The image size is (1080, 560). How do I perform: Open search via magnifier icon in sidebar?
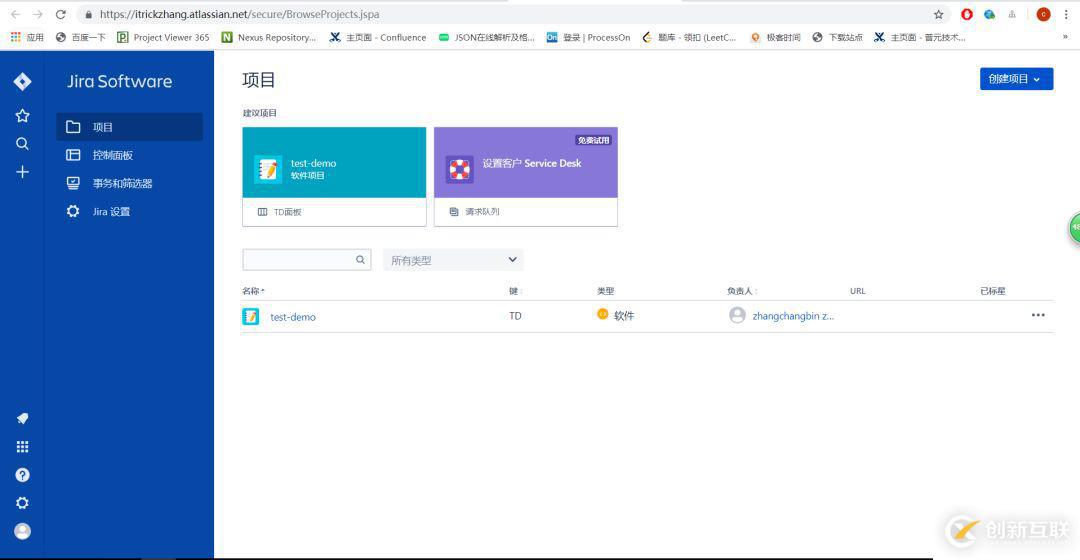pyautogui.click(x=22, y=143)
